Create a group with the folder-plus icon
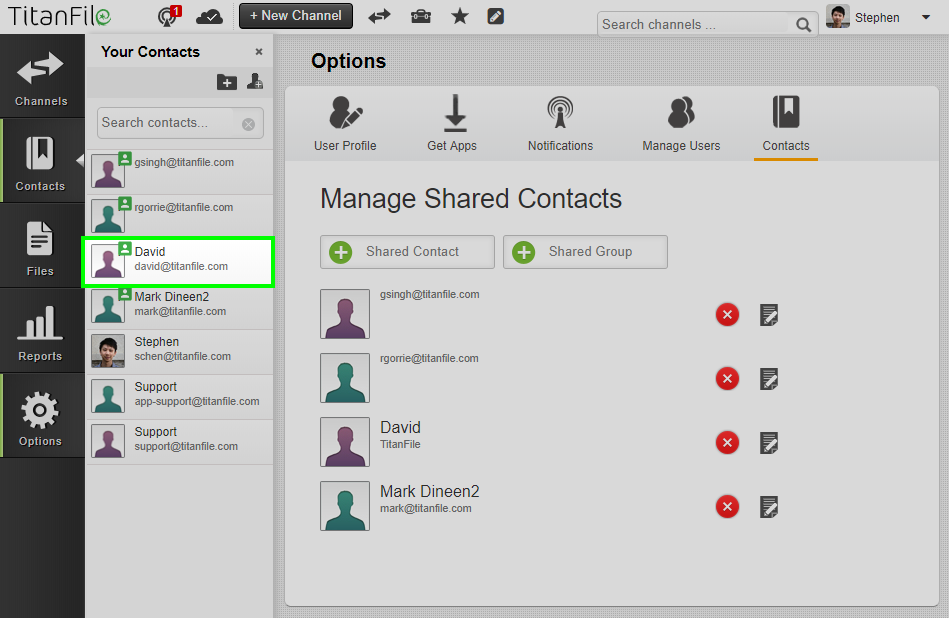The width and height of the screenshot is (949, 618). click(x=226, y=82)
